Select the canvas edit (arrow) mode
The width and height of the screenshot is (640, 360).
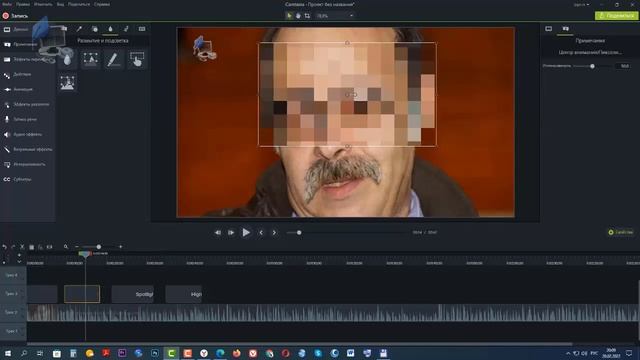289,16
